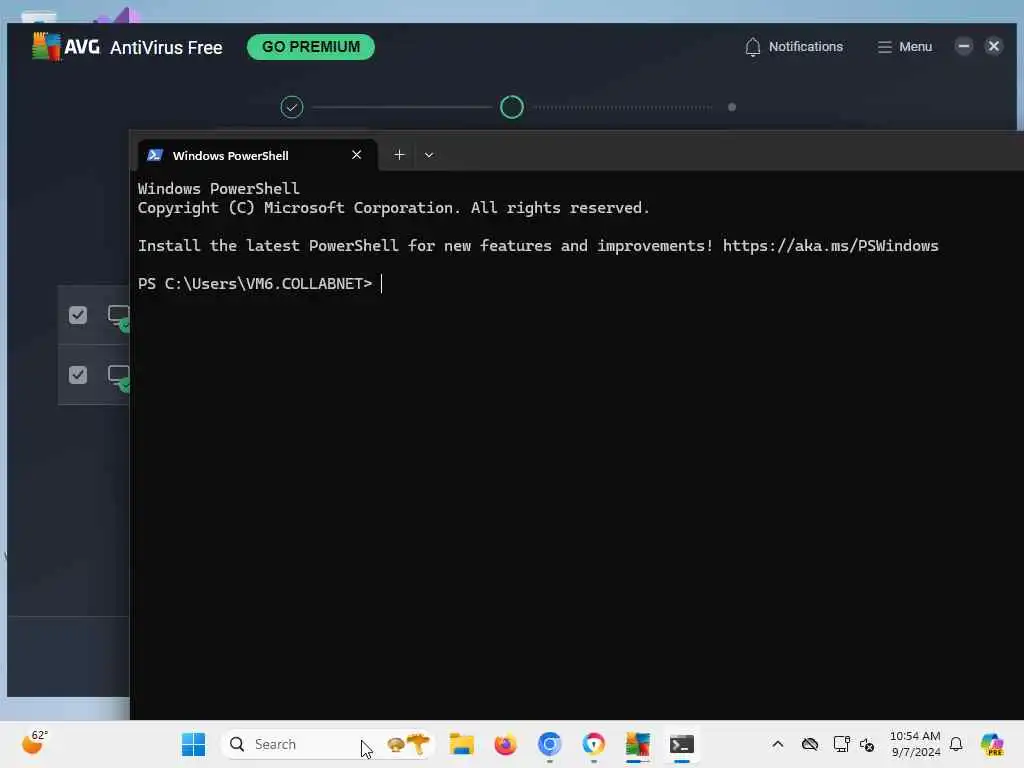Open the AVG Menu

pyautogui.click(x=904, y=47)
